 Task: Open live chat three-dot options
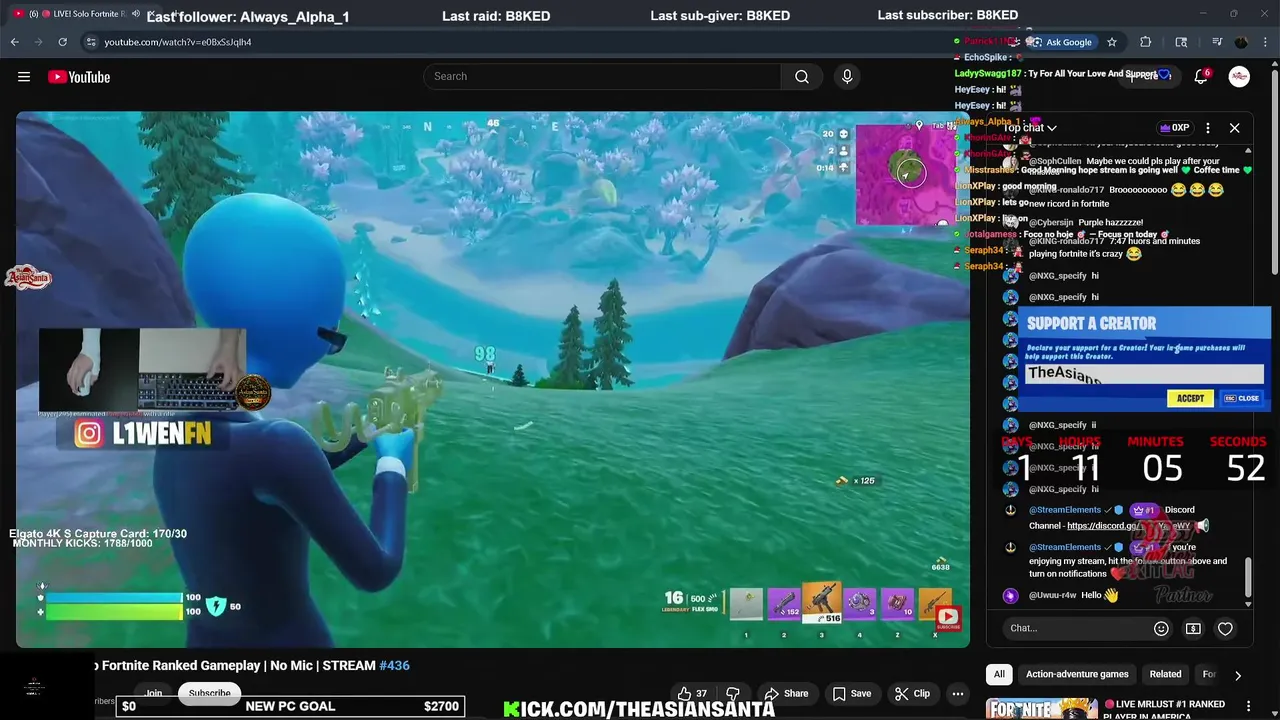[1208, 128]
